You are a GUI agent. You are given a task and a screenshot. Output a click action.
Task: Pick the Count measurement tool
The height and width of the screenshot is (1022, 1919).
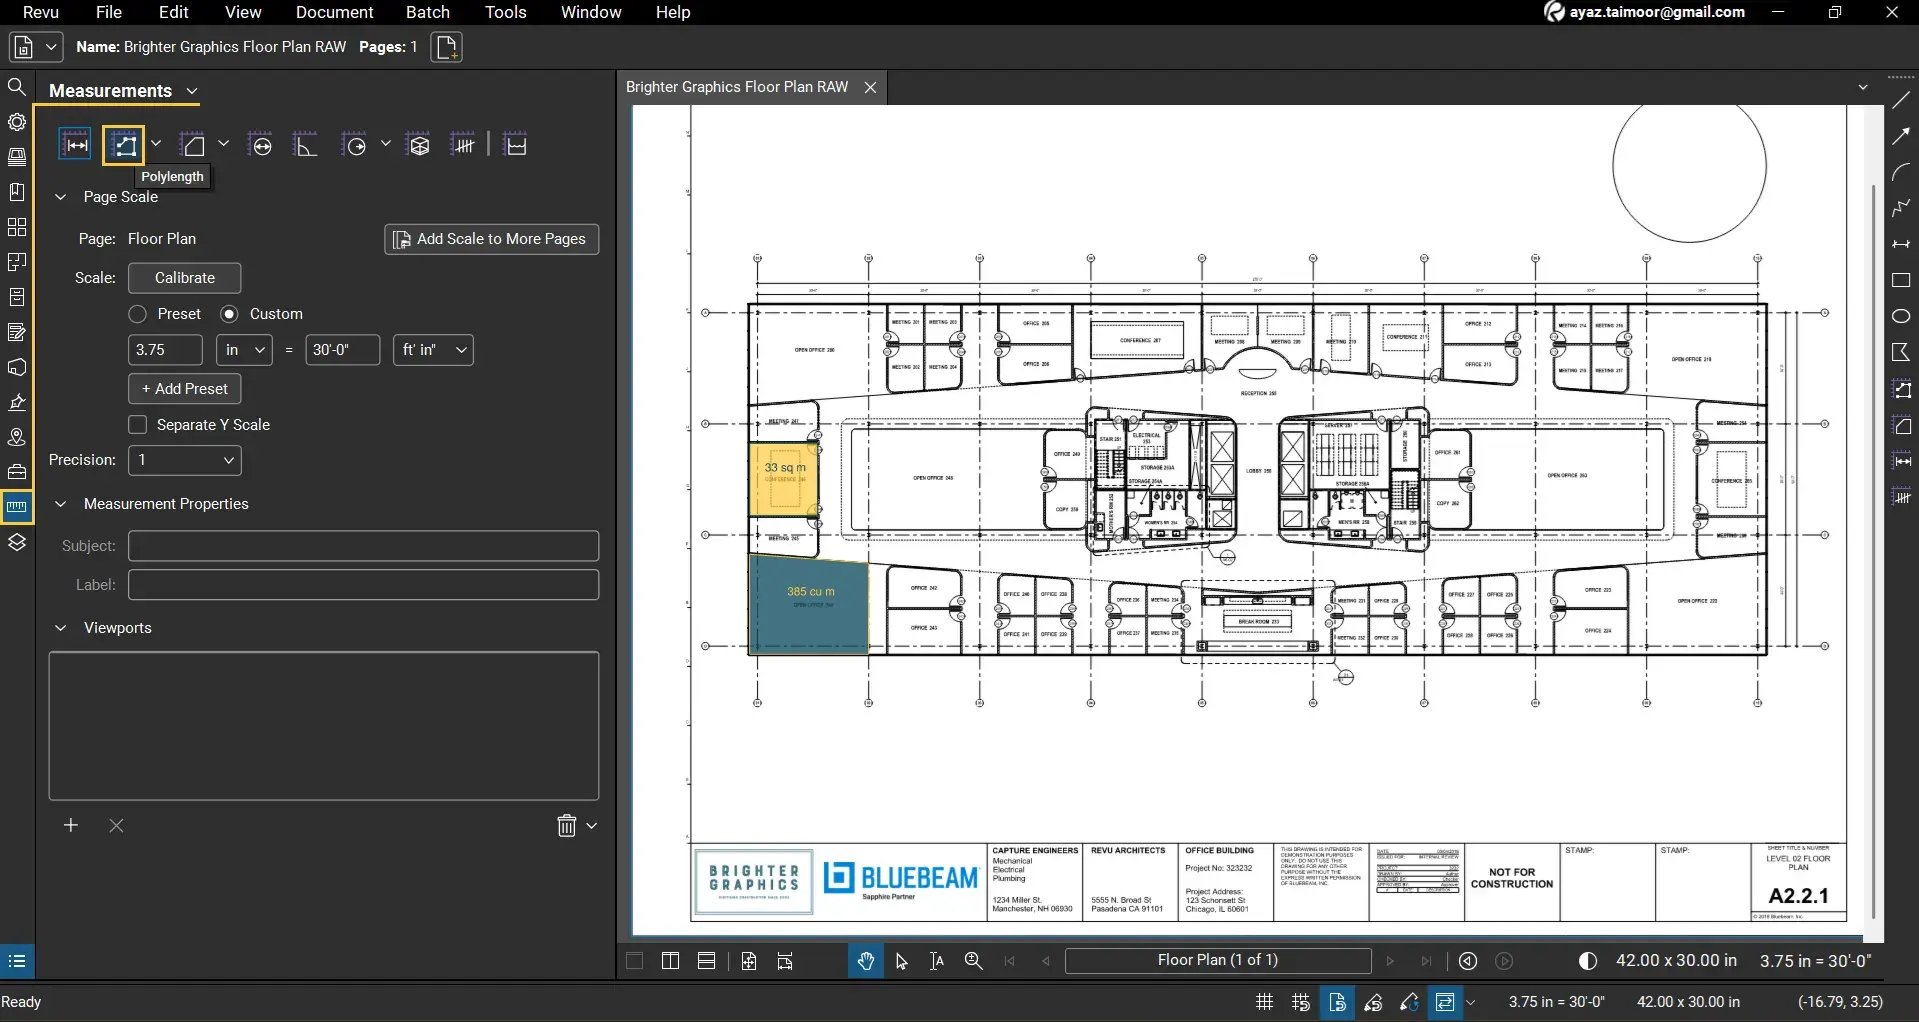pyautogui.click(x=463, y=145)
